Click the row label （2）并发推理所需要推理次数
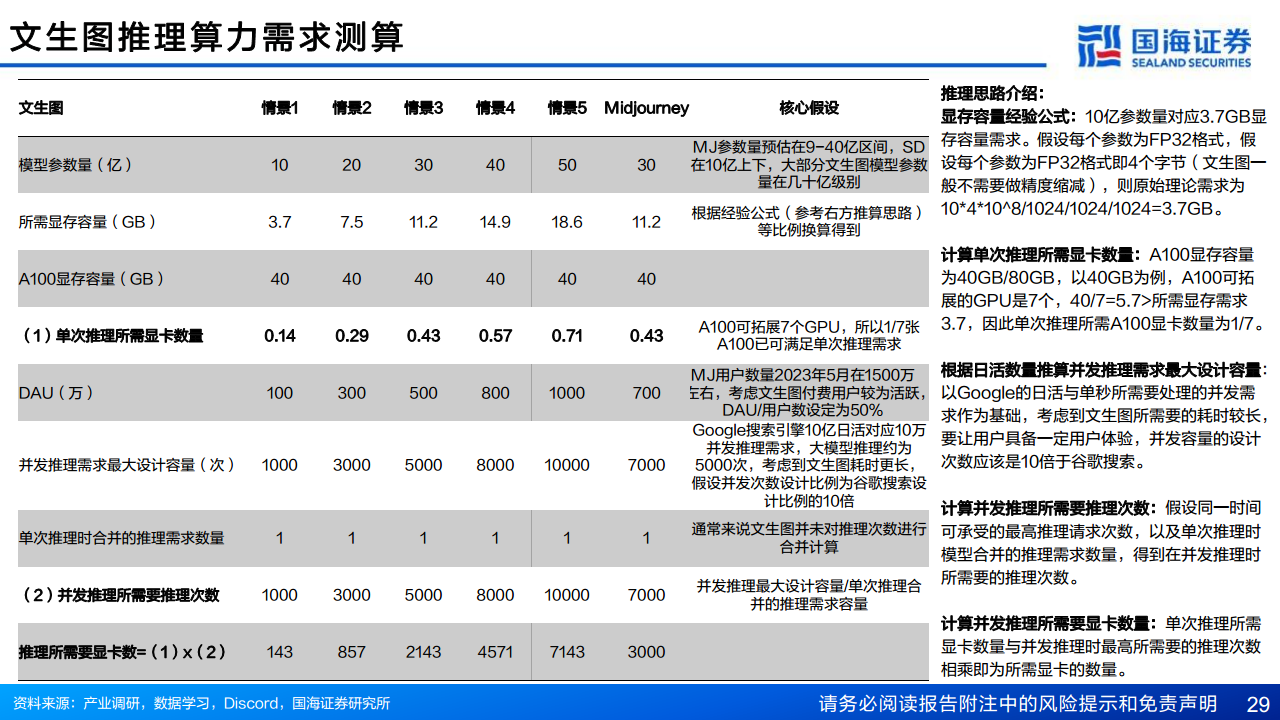This screenshot has height=720, width=1280. (x=118, y=595)
